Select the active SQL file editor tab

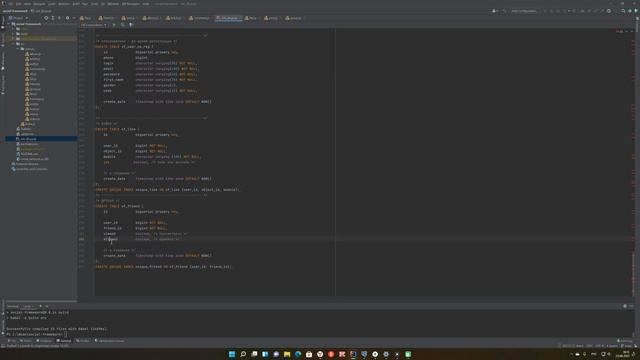coord(228,18)
